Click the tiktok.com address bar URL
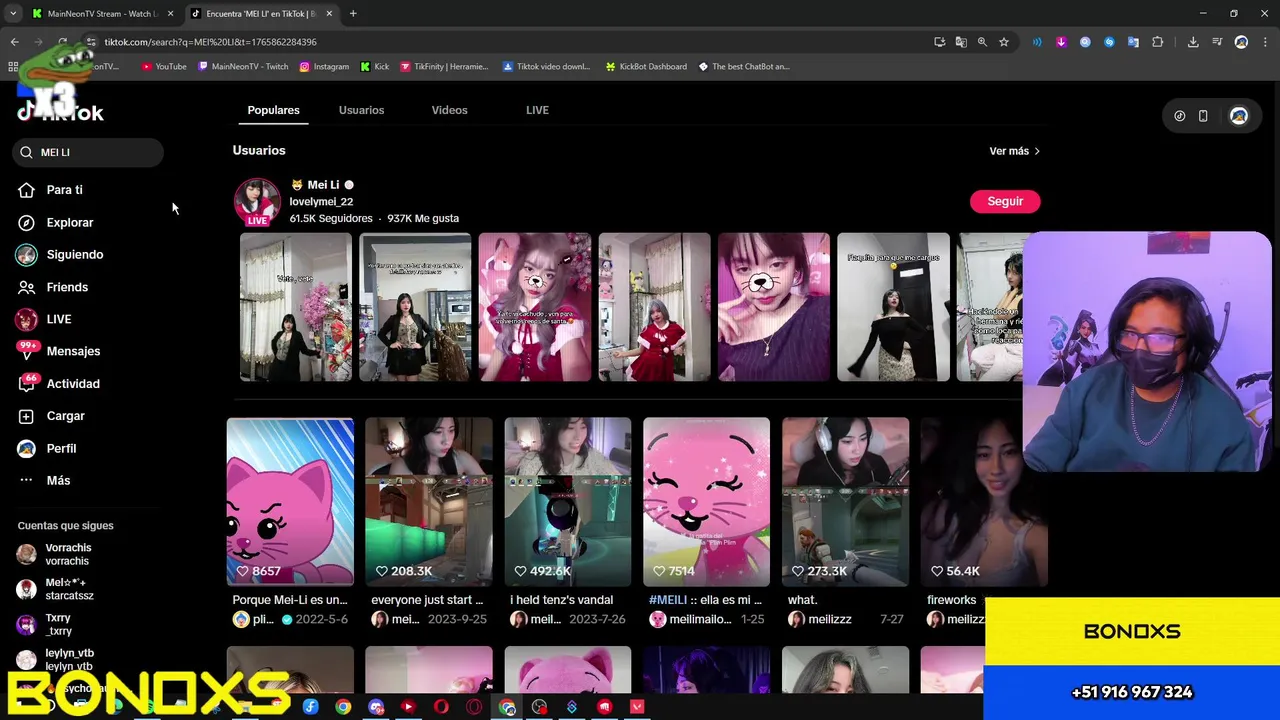 click(210, 42)
